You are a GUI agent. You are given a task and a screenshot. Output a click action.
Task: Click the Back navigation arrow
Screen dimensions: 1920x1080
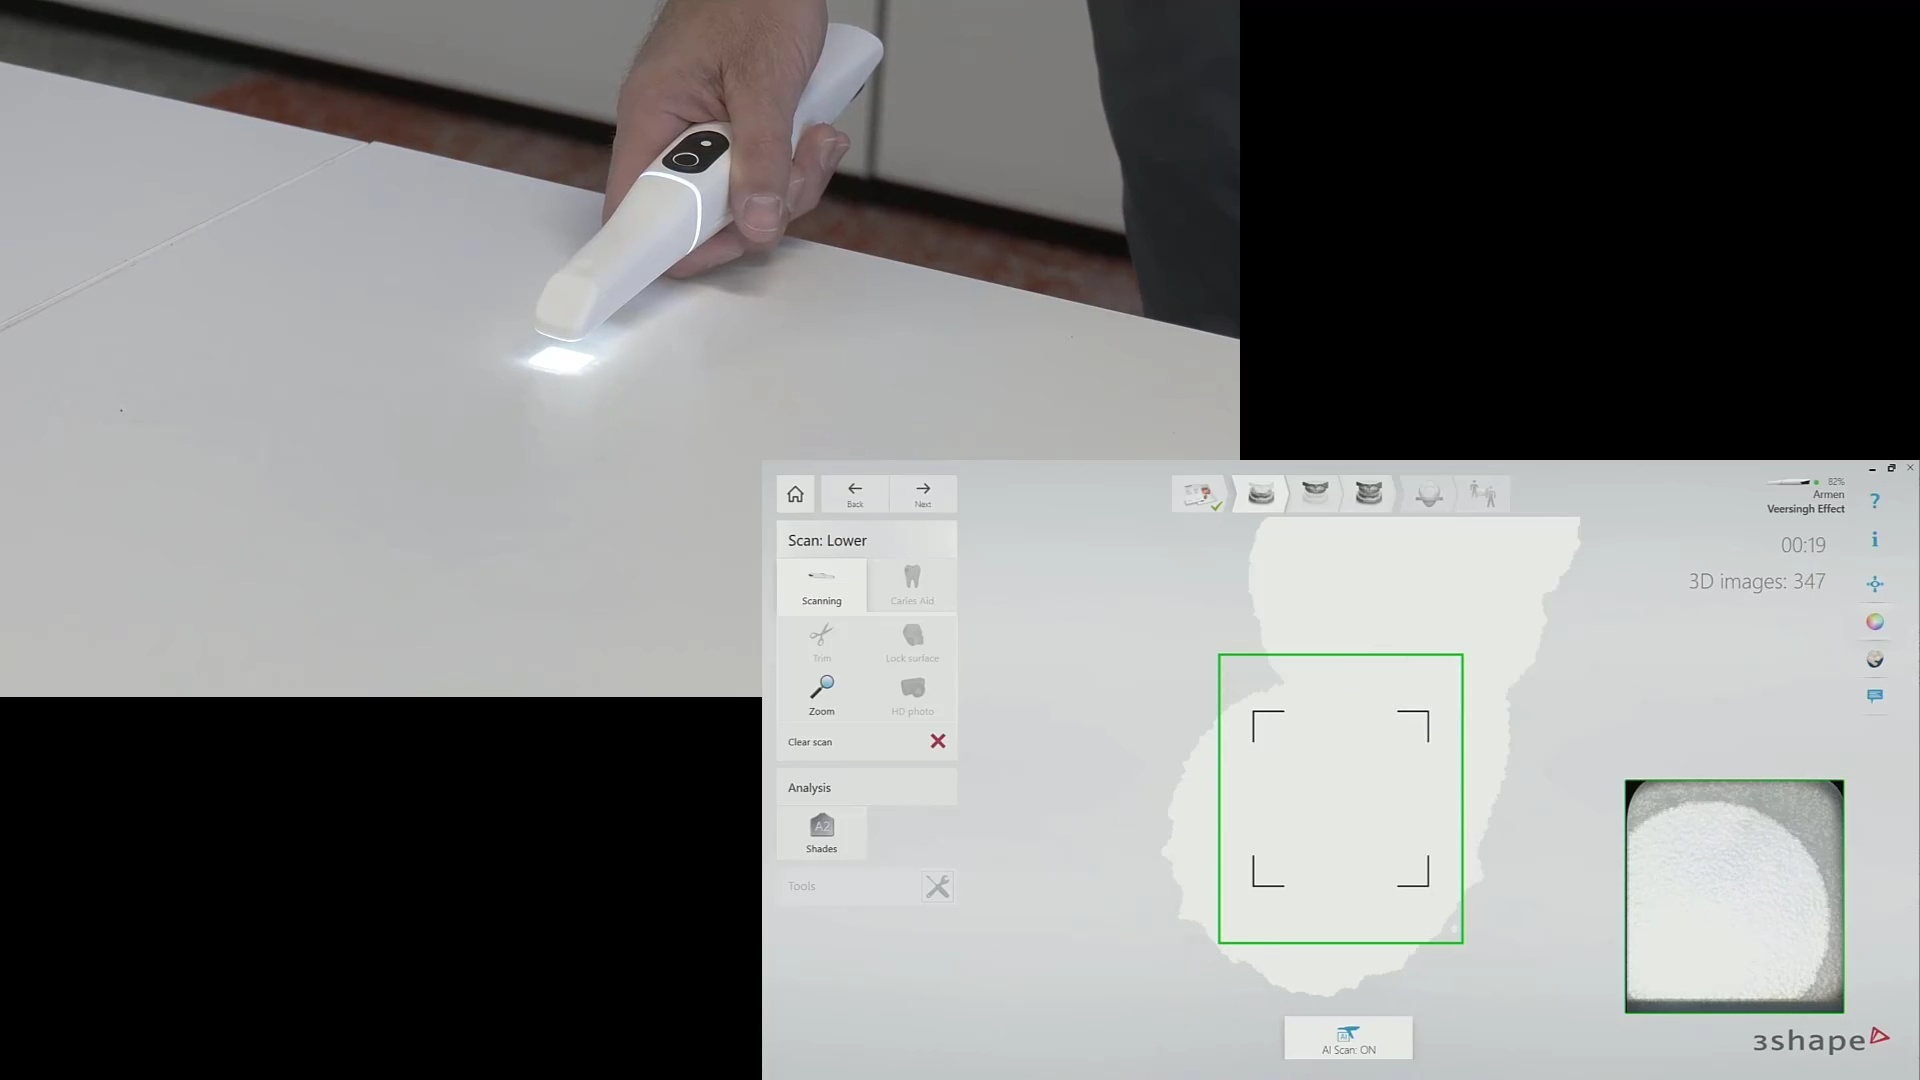pos(855,493)
